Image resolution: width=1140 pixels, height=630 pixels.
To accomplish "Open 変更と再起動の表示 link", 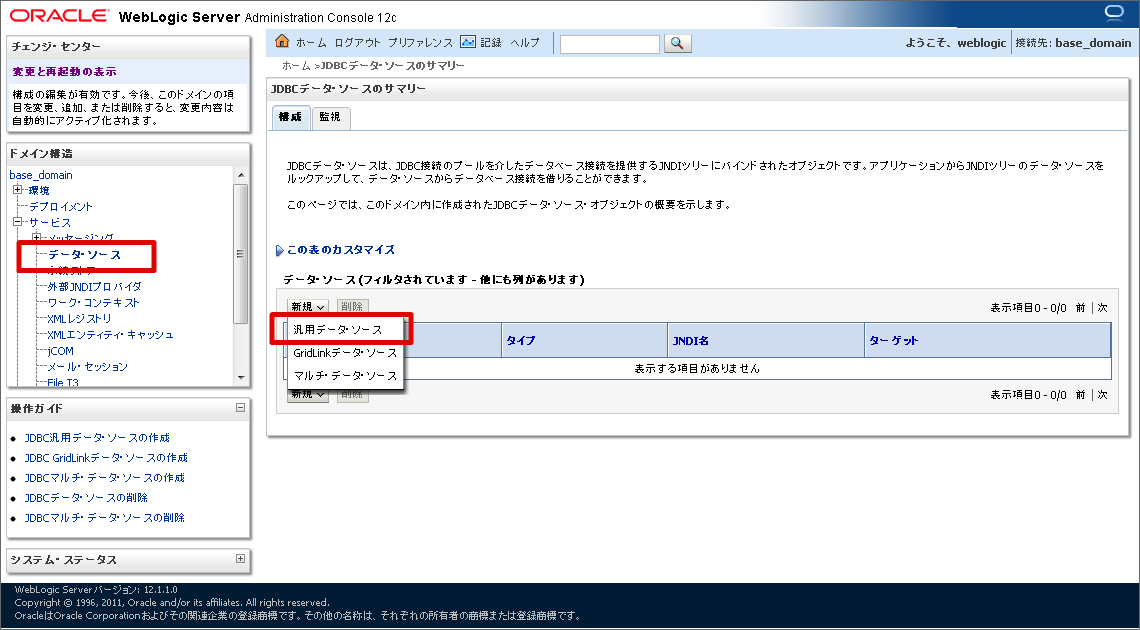I will coord(65,72).
